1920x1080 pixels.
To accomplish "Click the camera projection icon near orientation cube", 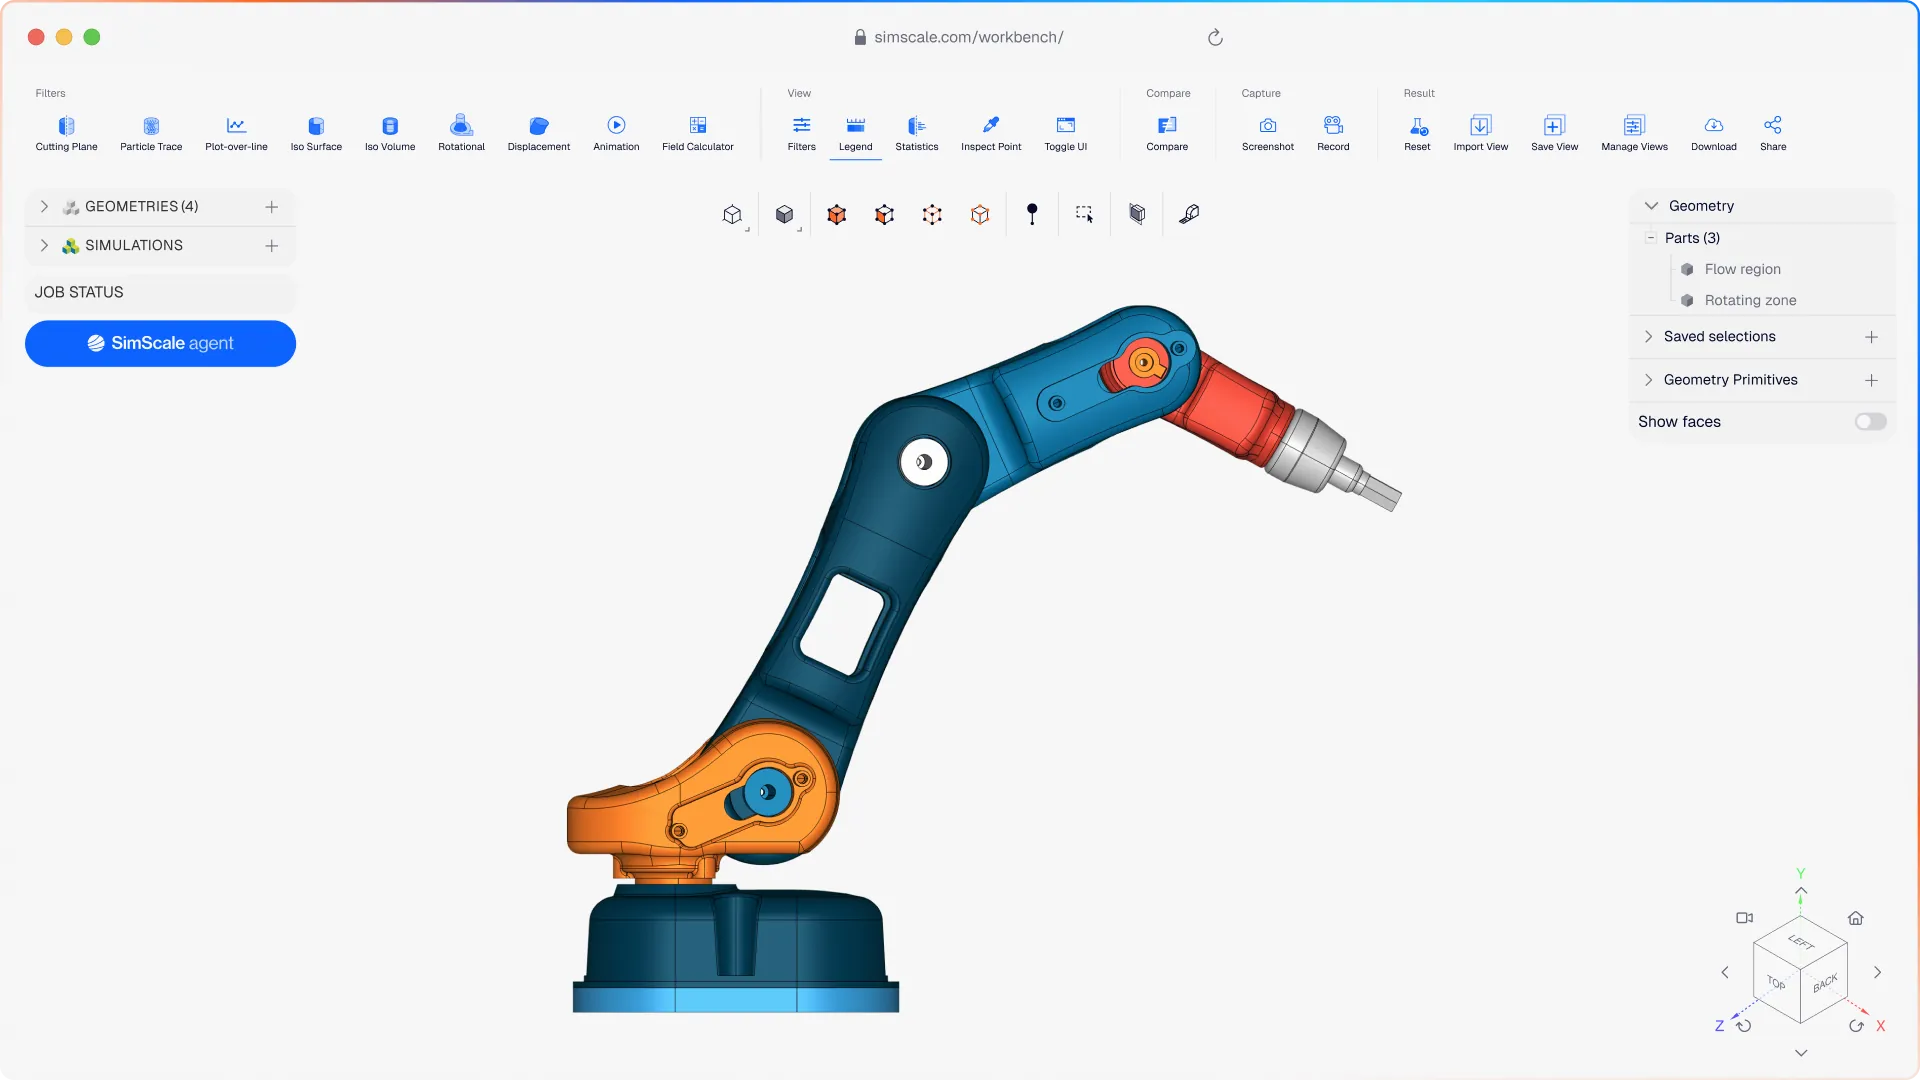I will 1745,918.
